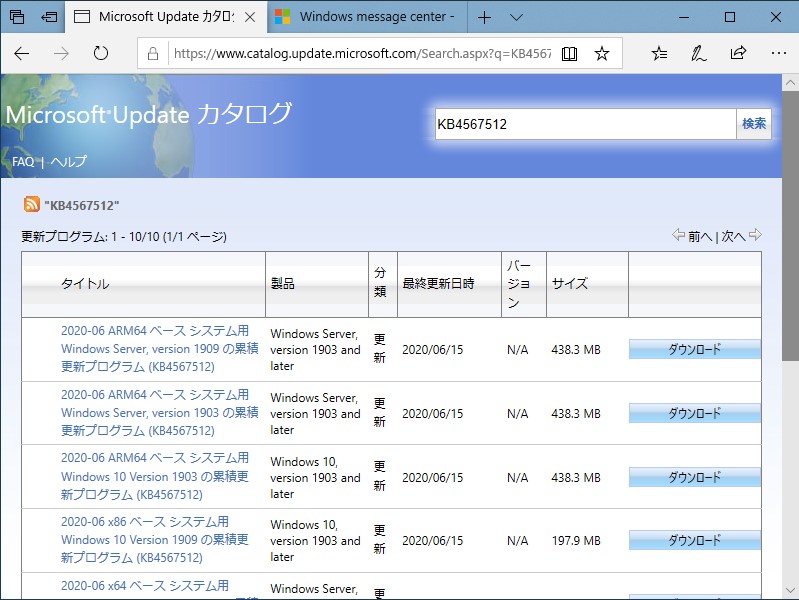Open ARM64 Windows Server version 1903 update link

coord(159,412)
